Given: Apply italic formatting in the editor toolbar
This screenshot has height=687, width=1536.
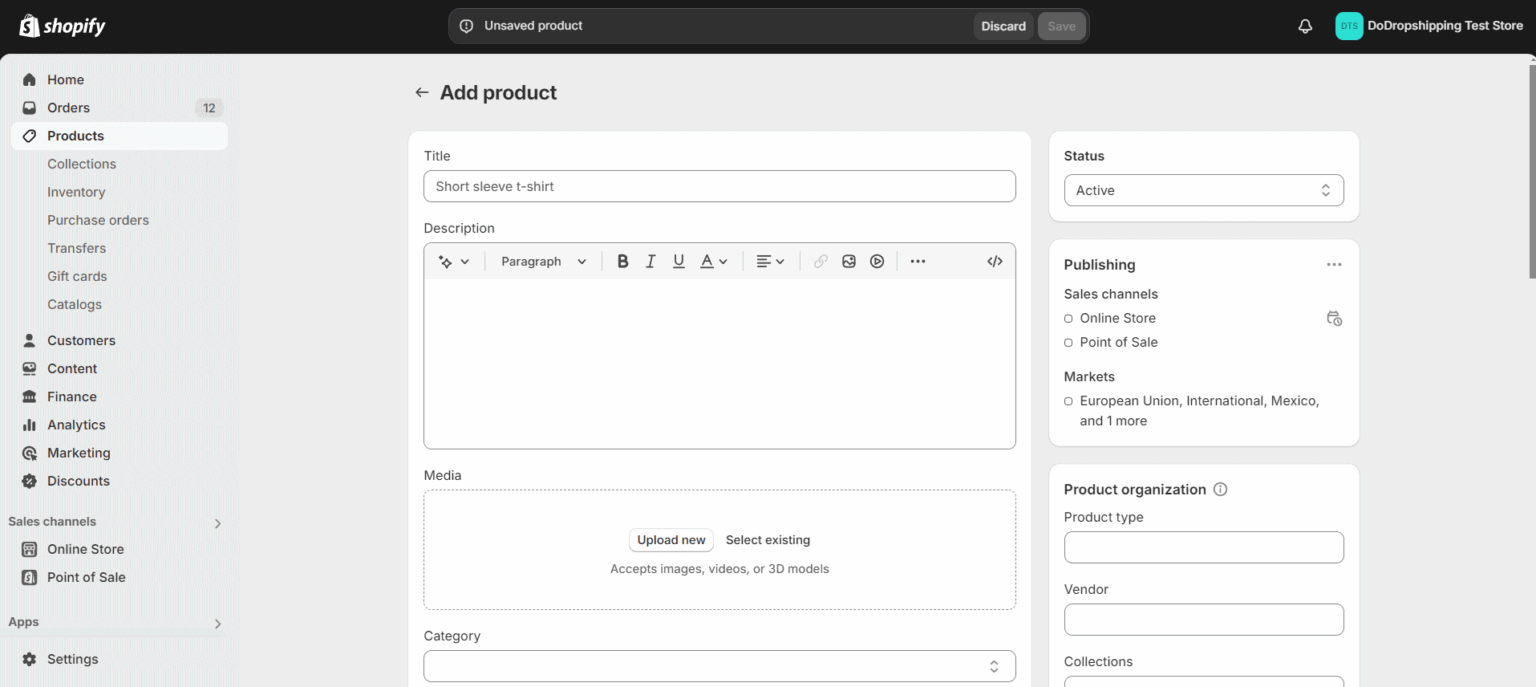Looking at the screenshot, I should click(650, 261).
